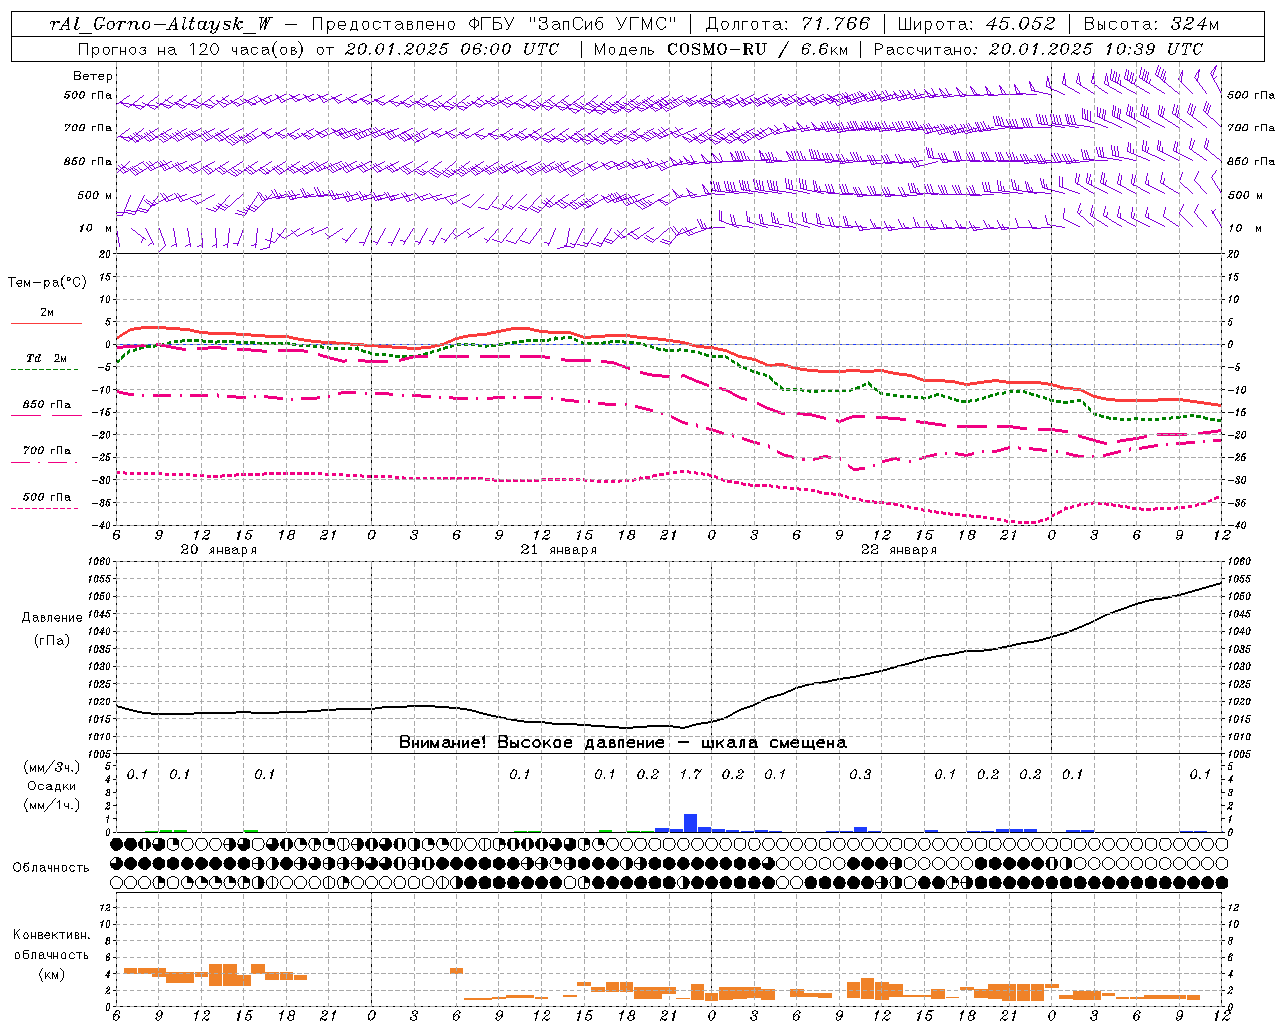Screen dimensions: 1280x1024
Task: Click the Модель COSMO-RU / 6.6км label
Action: [719, 49]
